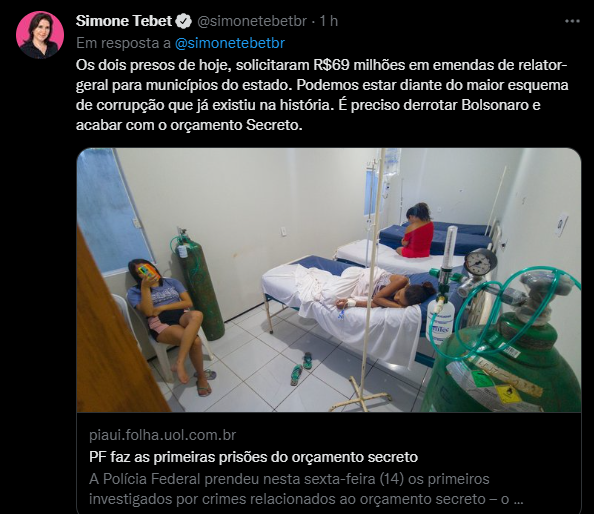Open the blue @simonetebetbr reply-to mention
Image resolution: width=594 pixels, height=514 pixels.
click(x=230, y=43)
